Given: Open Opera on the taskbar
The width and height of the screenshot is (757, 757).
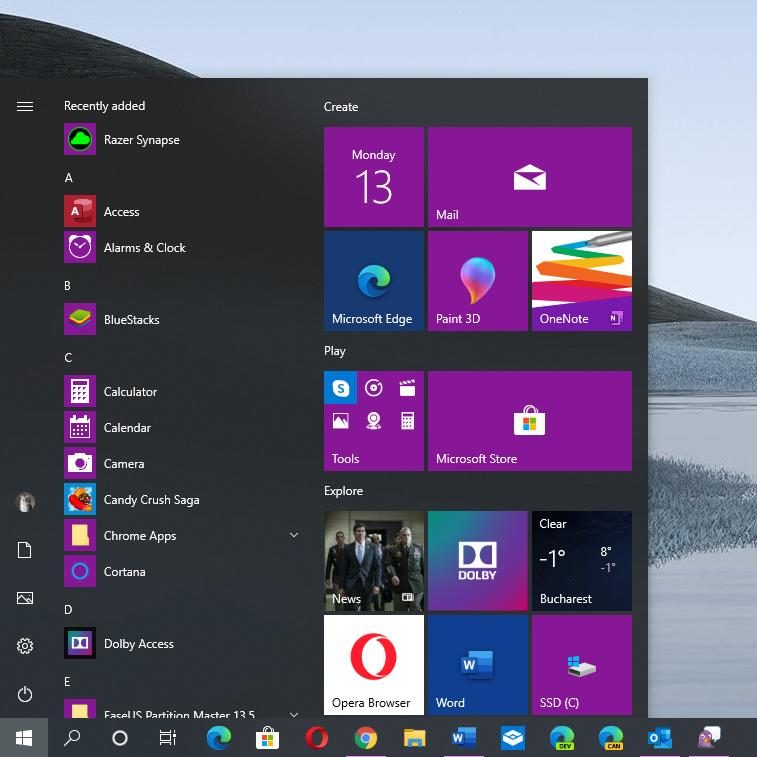Looking at the screenshot, I should pyautogui.click(x=317, y=738).
